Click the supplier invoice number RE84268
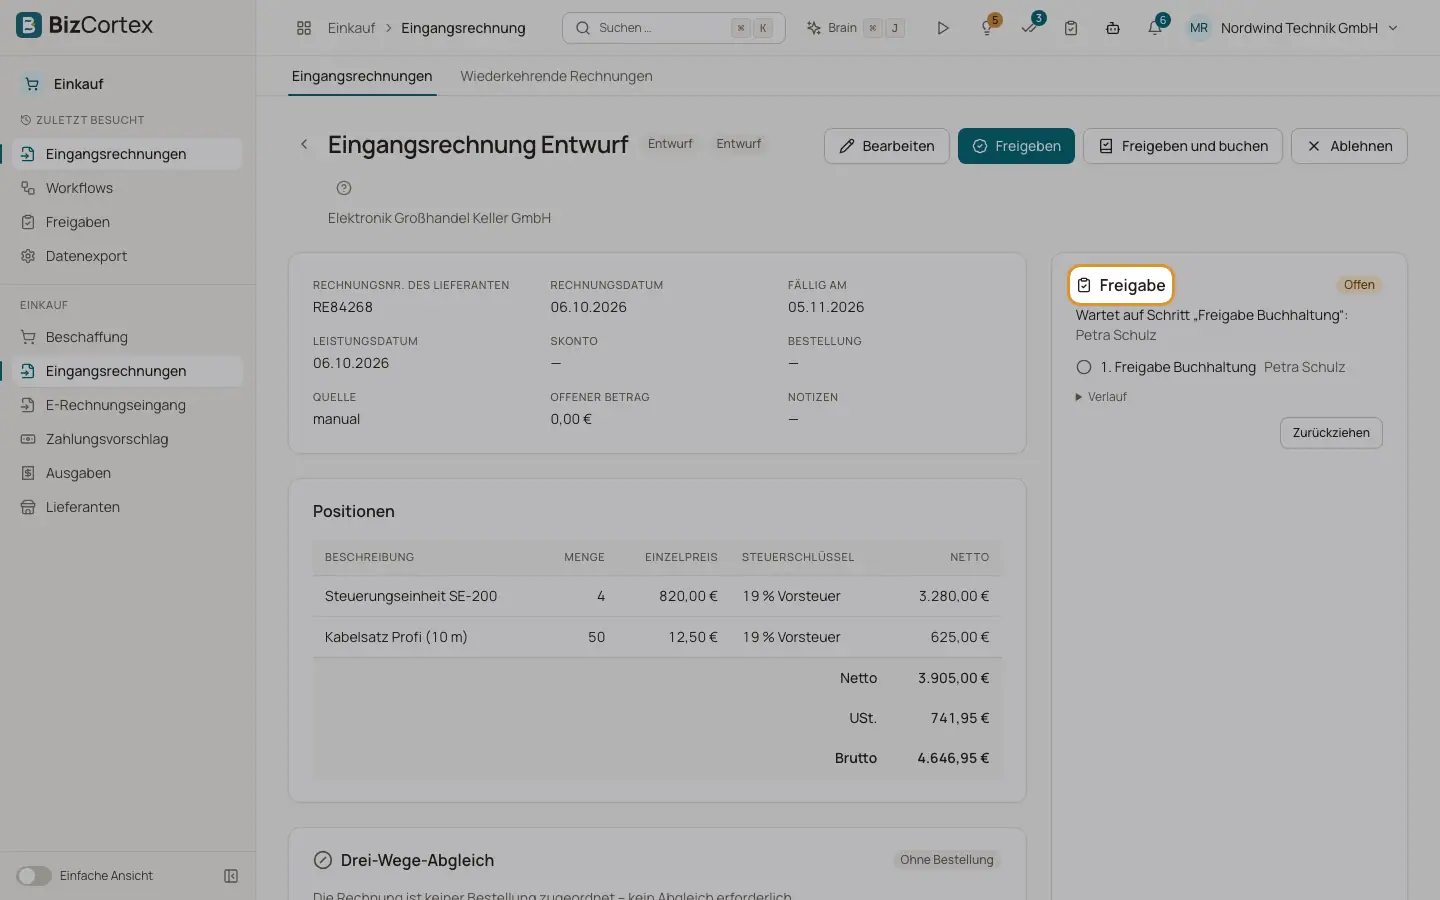1440x900 pixels. click(x=343, y=307)
